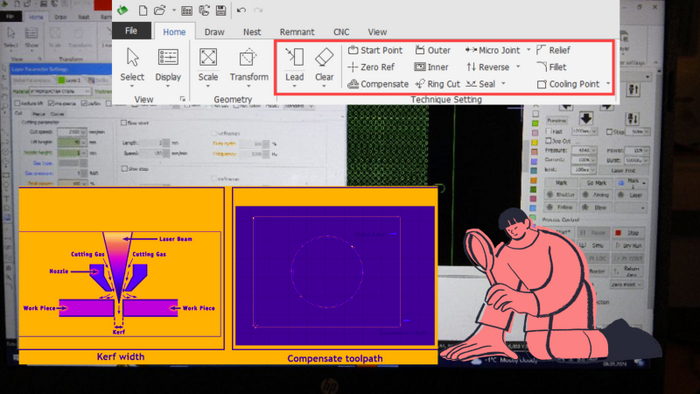This screenshot has height=394, width=700.
Task: Switch to the Nest ribbon tab
Action: 252,32
